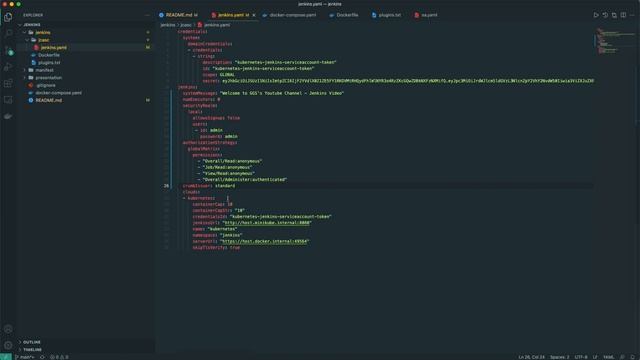Open the Manage gear icon
Screen dimensions: 640x360
coord(8,345)
